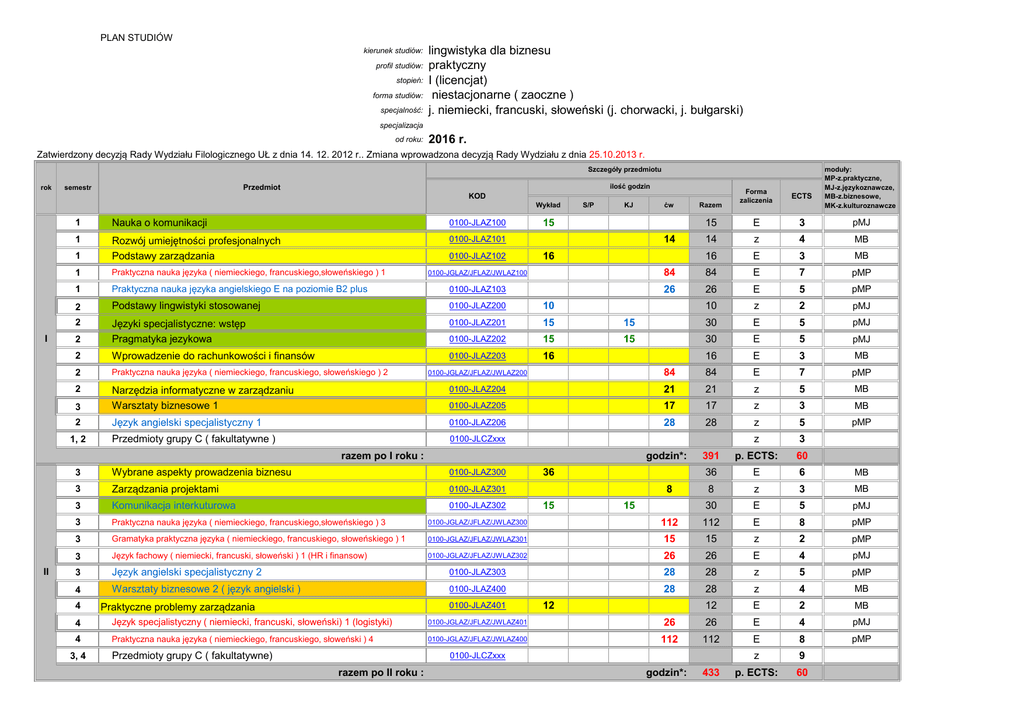Open the 0100-JLAZ205 link
The image size is (1024, 725).
(x=477, y=406)
